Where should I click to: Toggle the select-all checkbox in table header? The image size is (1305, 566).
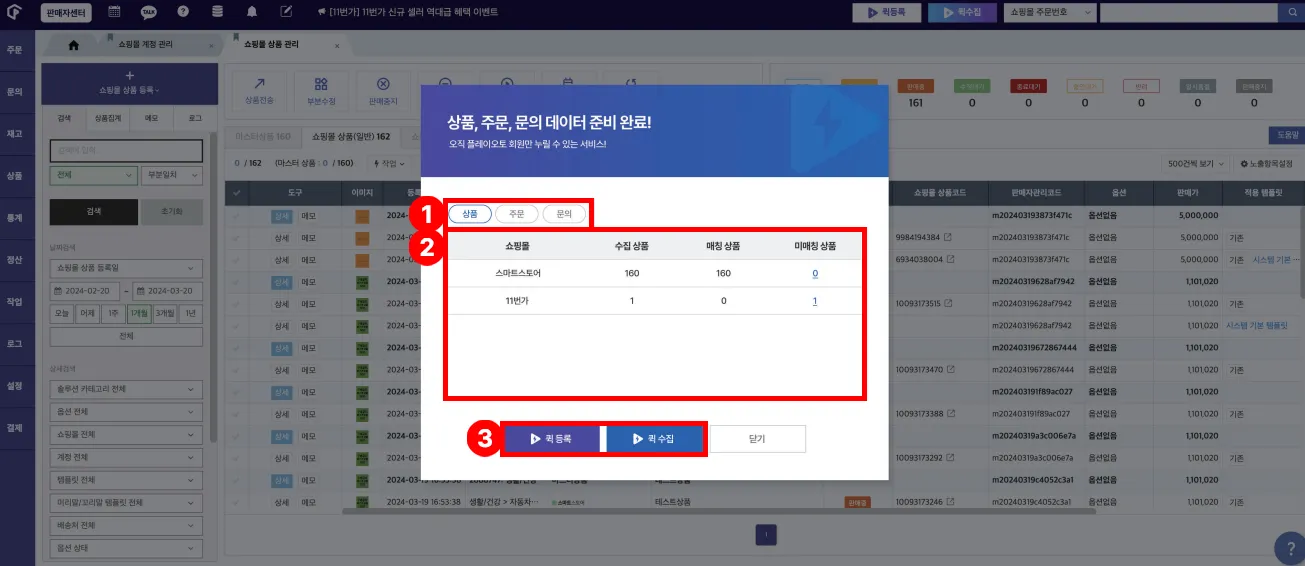[237, 192]
